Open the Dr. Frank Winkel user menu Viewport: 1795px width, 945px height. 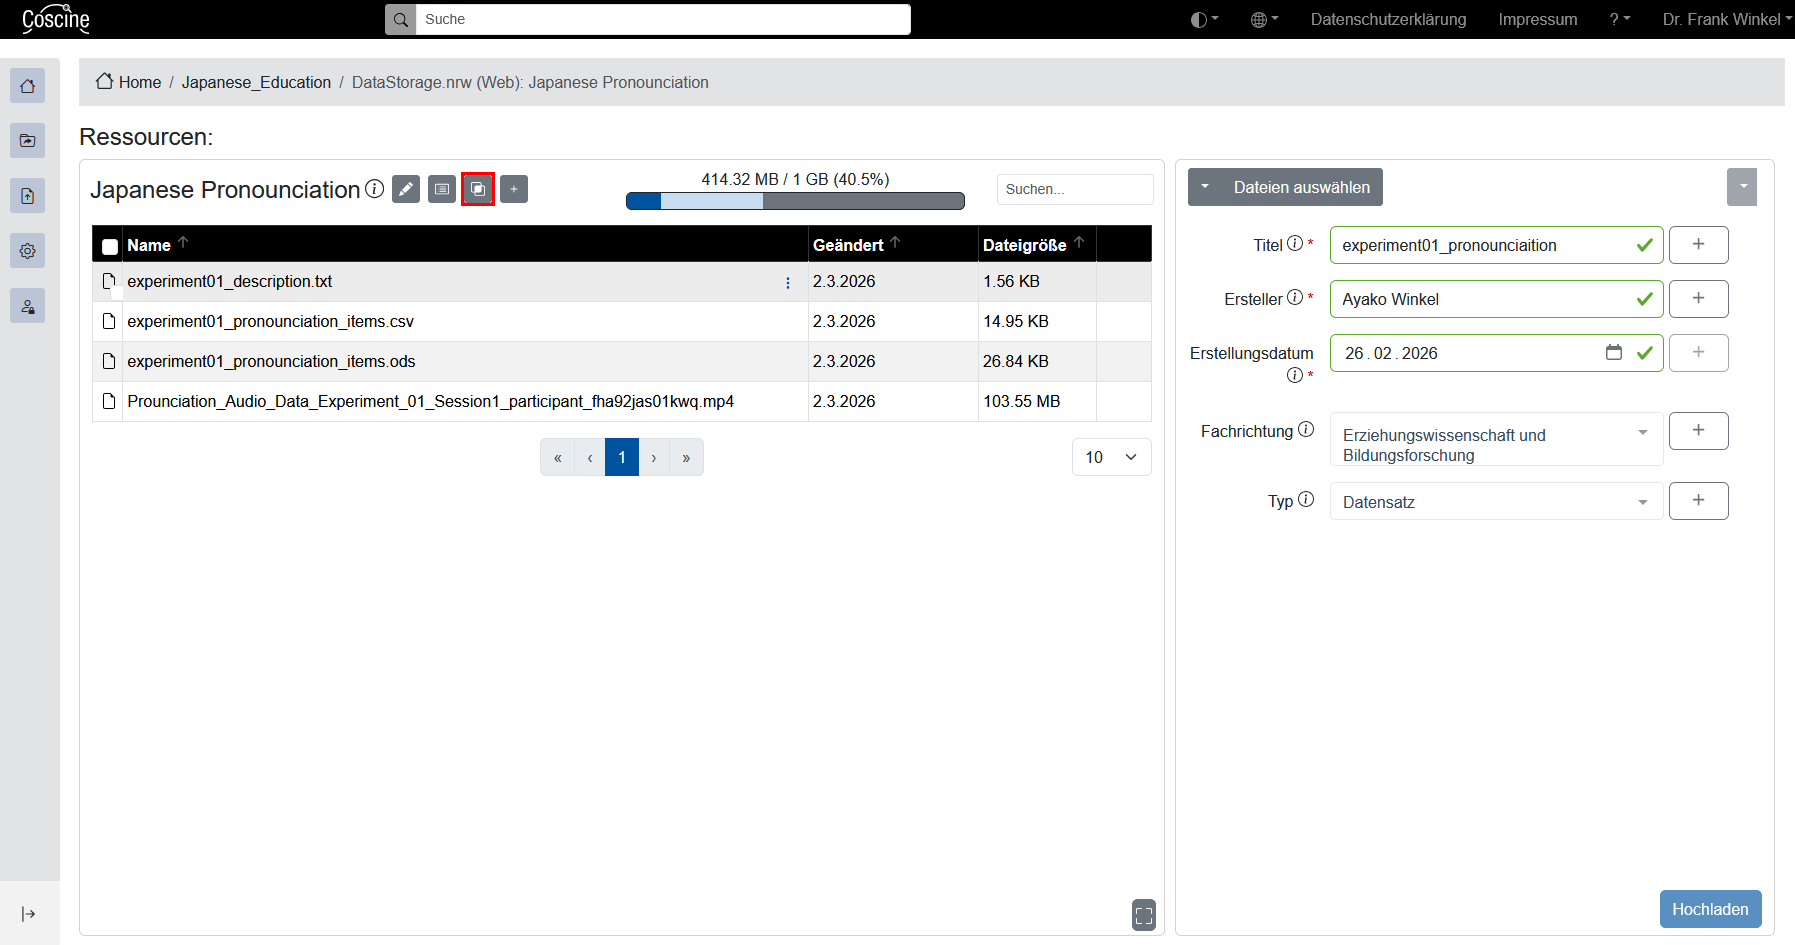pos(1726,19)
